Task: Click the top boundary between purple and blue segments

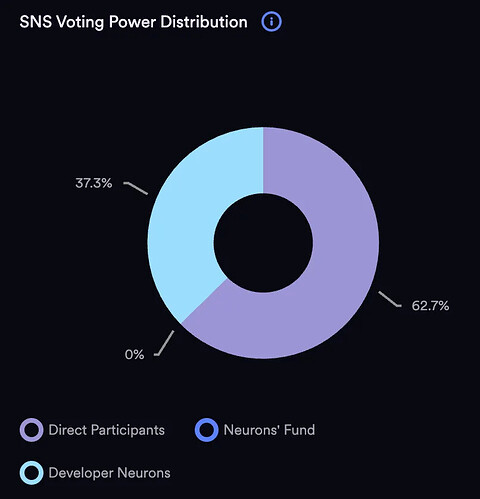Action: (263, 160)
